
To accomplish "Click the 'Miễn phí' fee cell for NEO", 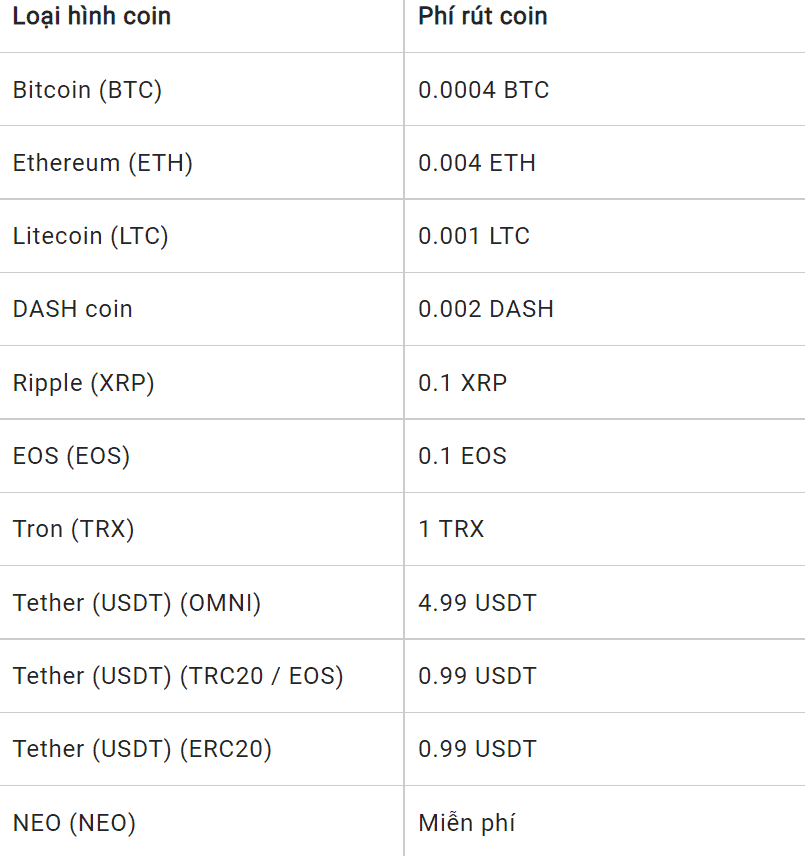I will (x=467, y=823).
